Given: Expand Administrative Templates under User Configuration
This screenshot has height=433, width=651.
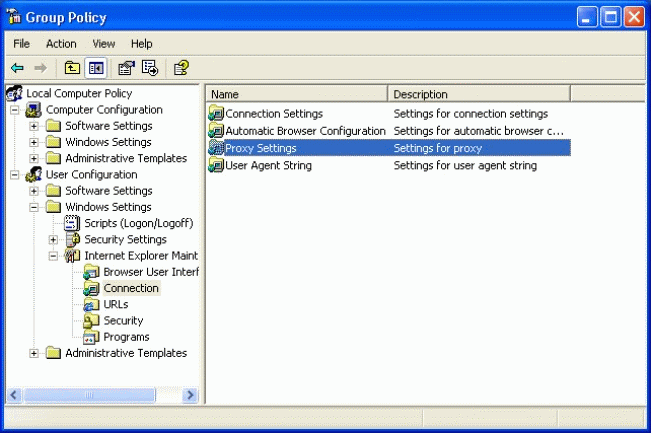Looking at the screenshot, I should [34, 353].
